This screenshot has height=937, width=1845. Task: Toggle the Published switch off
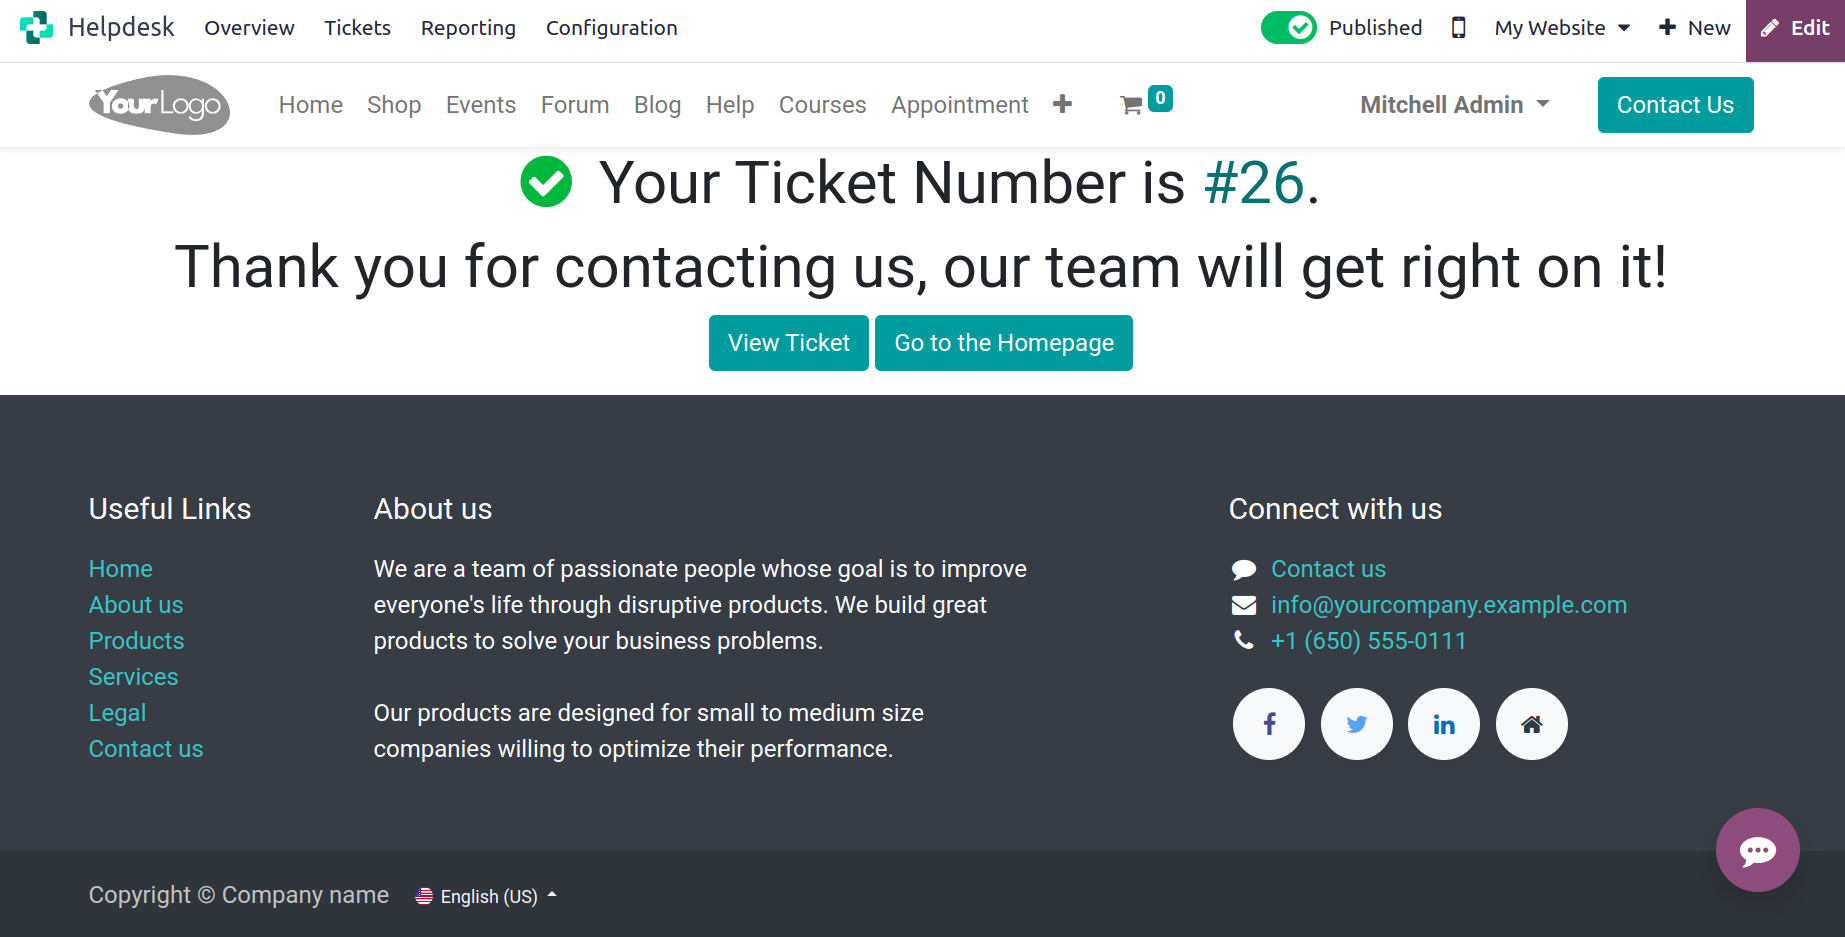click(1289, 28)
